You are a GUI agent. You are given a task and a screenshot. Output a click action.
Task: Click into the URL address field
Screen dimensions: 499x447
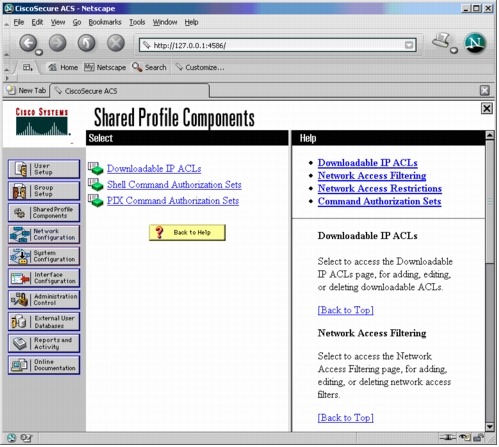point(273,45)
